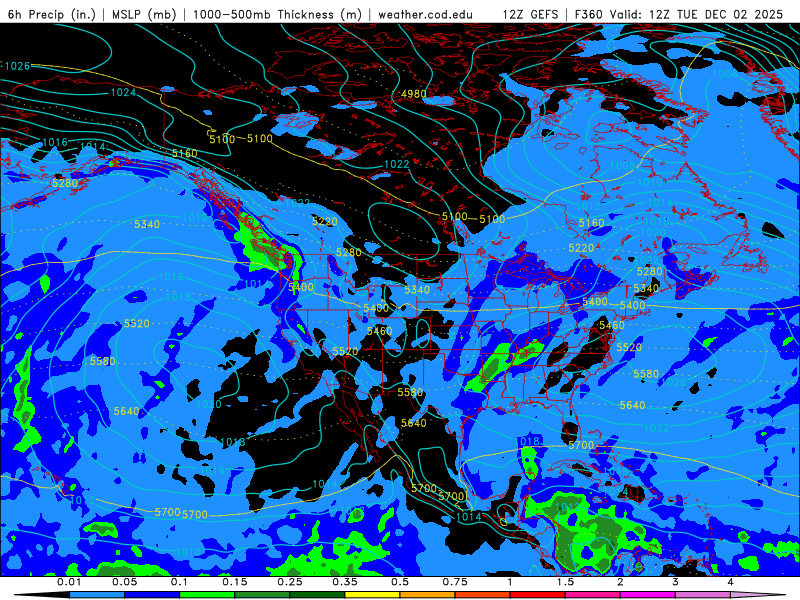This screenshot has width=800, height=600.
Task: Click the legend value '0.05'
Action: [x=124, y=582]
